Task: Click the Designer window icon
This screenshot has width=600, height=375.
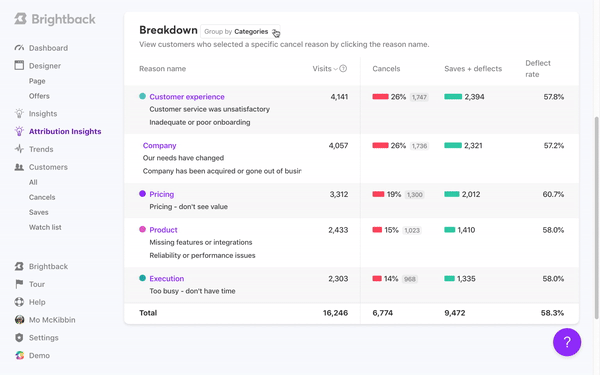Action: pyautogui.click(x=19, y=65)
